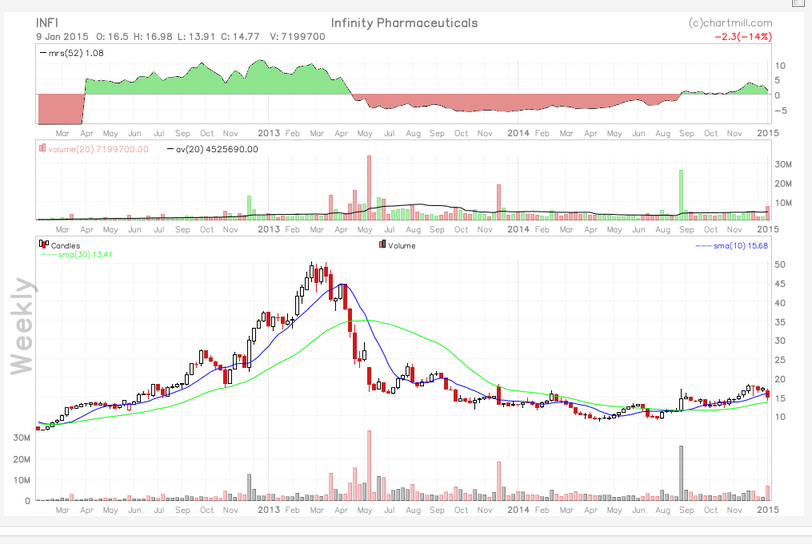Click the green sma(30) 13.41 legend

coord(76,254)
